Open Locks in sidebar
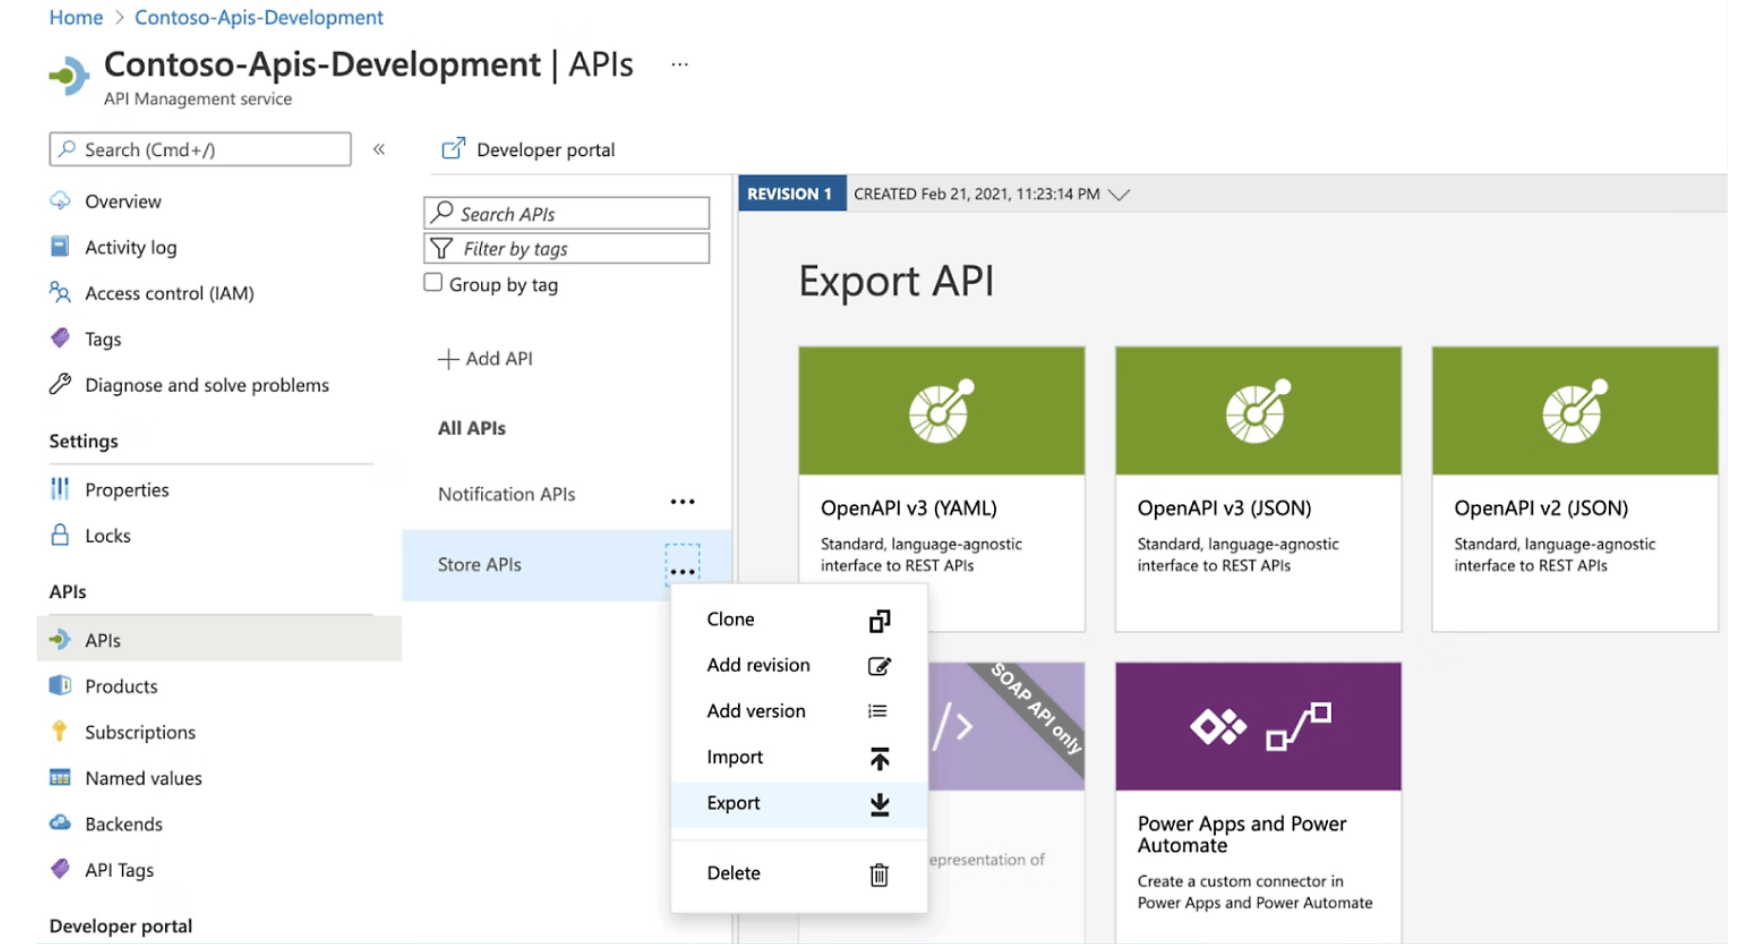1748x945 pixels. [x=108, y=535]
